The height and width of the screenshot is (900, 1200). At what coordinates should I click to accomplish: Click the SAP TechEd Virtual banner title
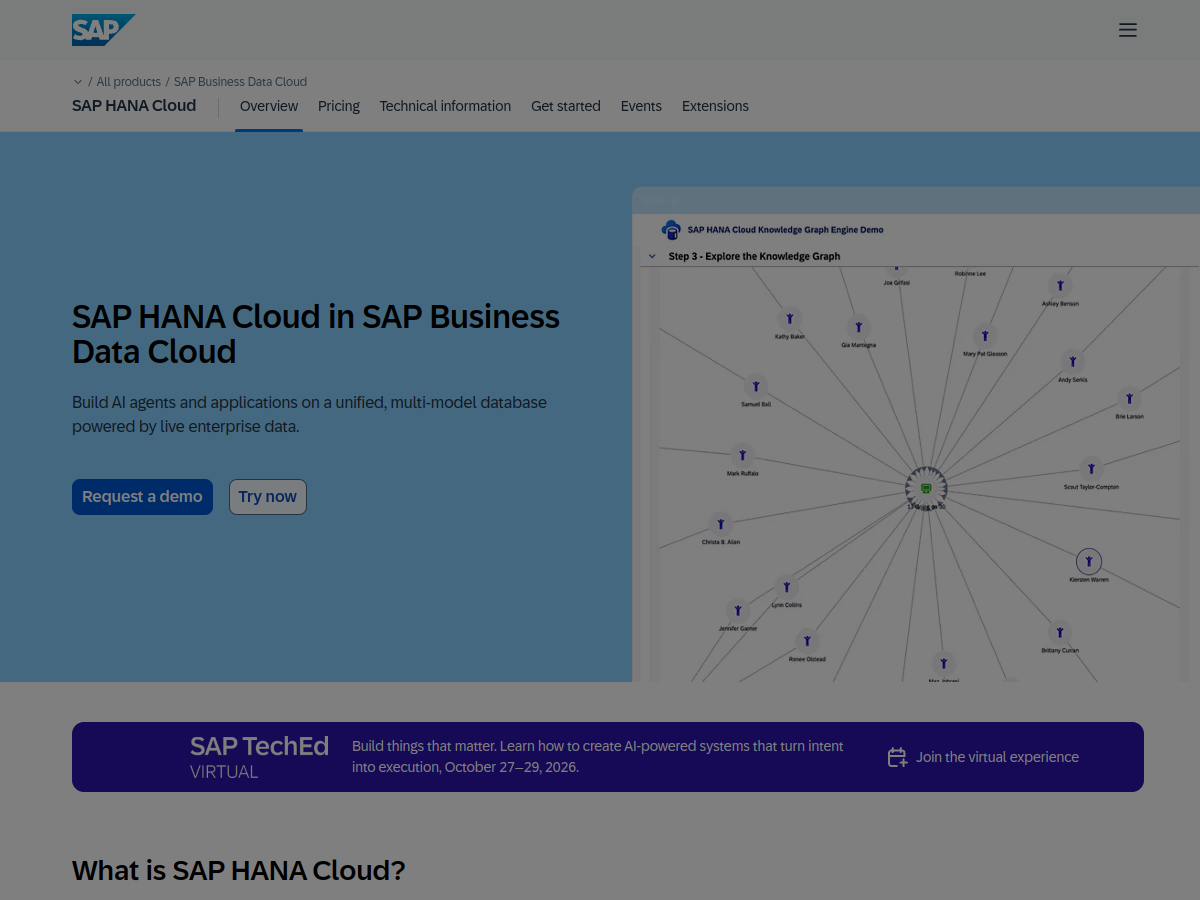[259, 757]
